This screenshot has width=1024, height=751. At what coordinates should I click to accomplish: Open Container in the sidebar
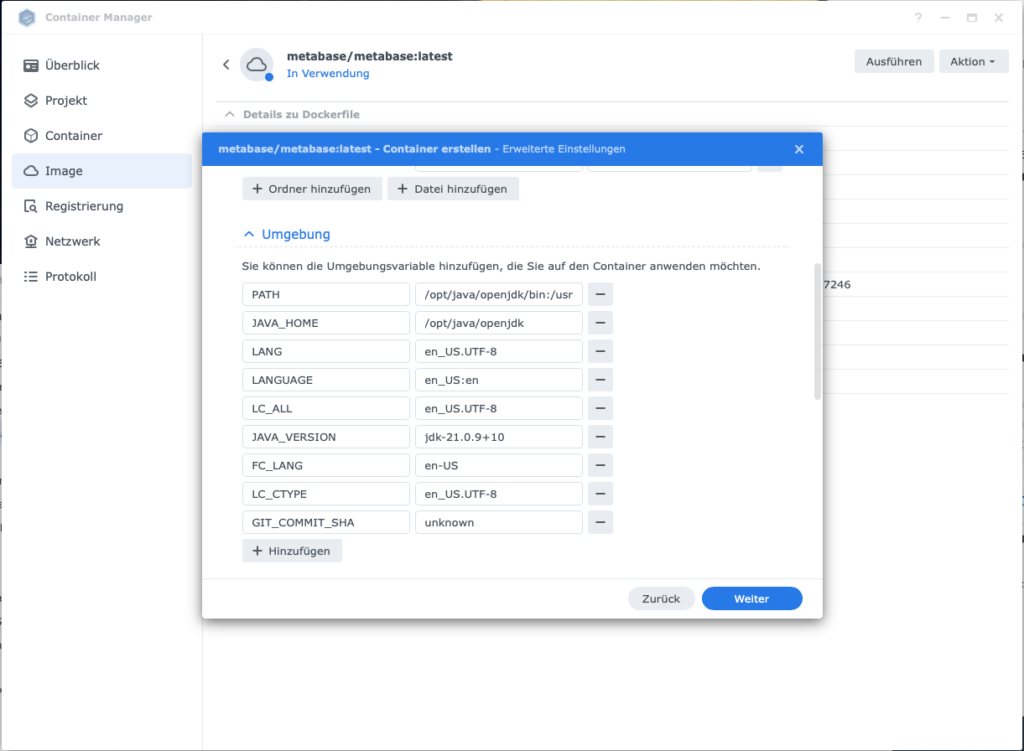(73, 136)
